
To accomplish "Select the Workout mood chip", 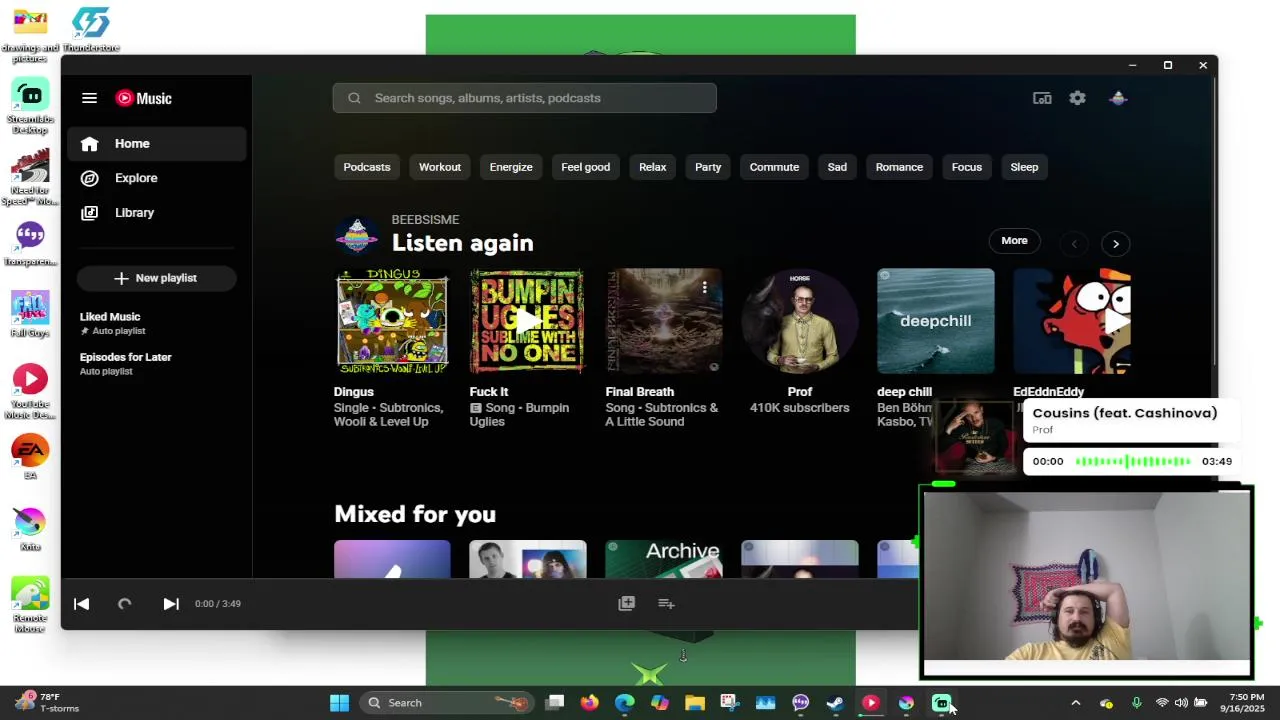I will coord(440,167).
